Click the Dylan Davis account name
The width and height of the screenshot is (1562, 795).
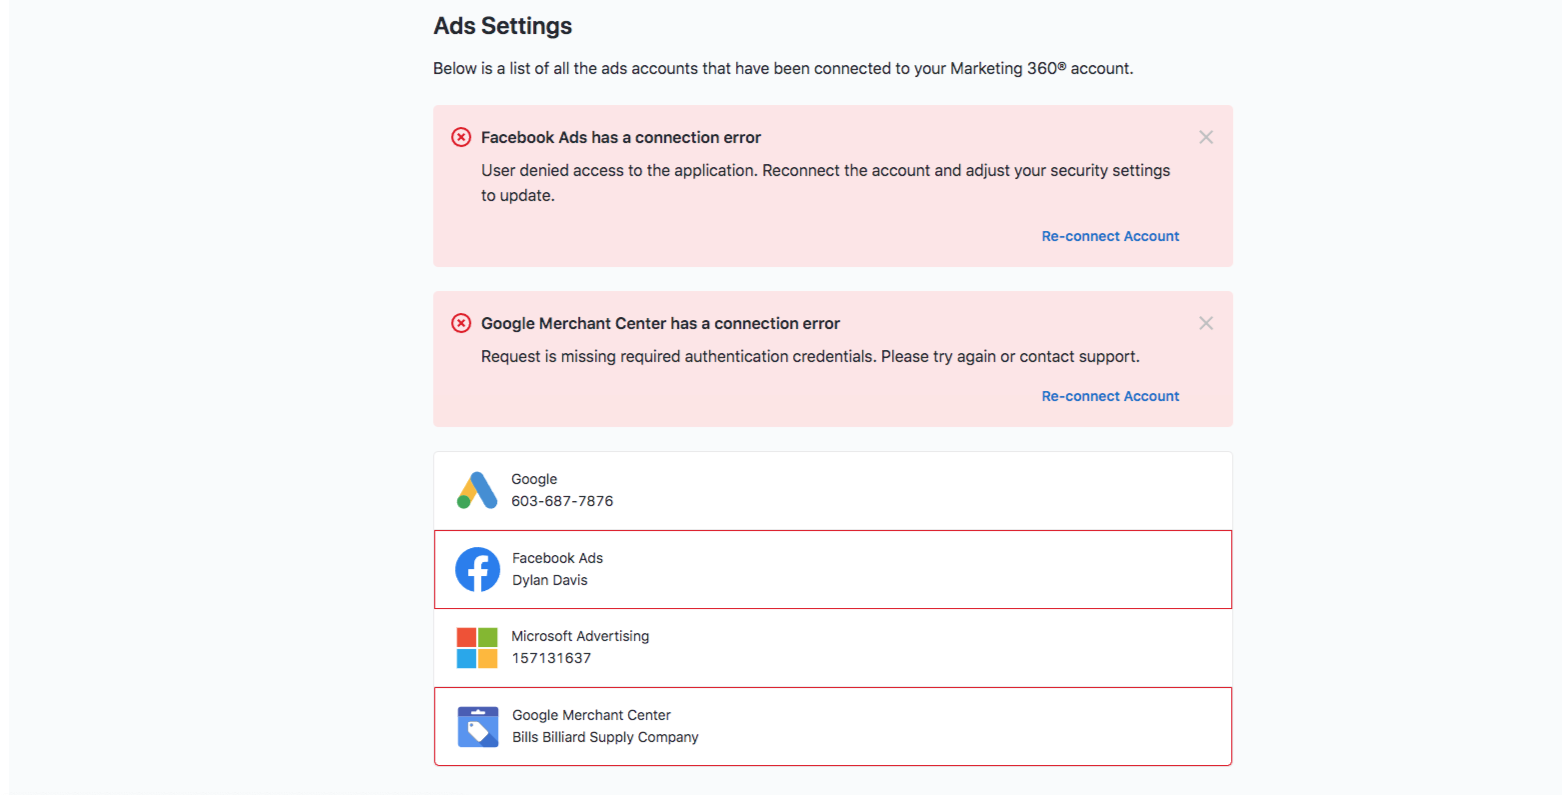pos(550,580)
